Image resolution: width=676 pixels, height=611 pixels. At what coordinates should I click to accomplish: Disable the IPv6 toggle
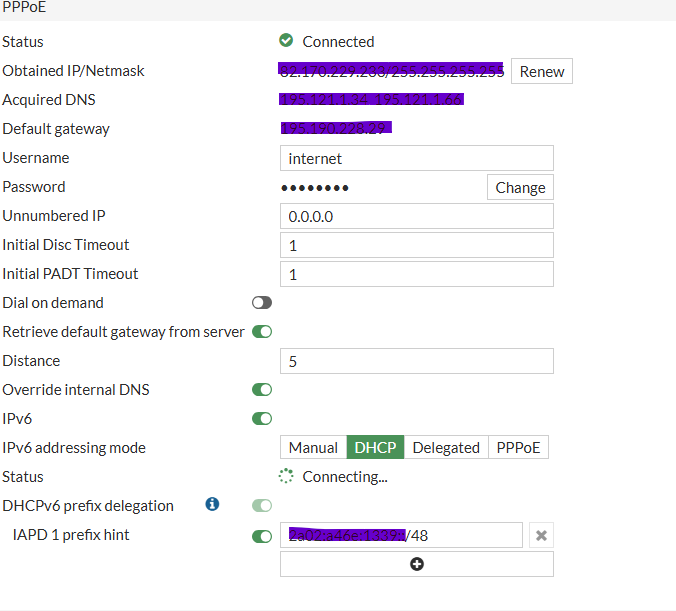[262, 418]
